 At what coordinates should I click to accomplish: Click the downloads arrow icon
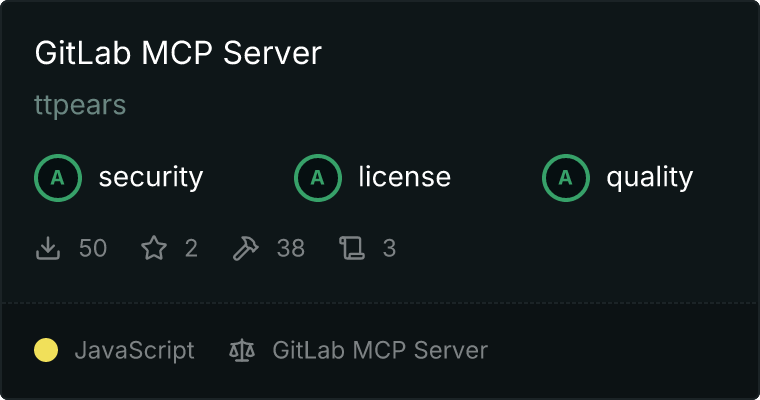click(x=48, y=248)
